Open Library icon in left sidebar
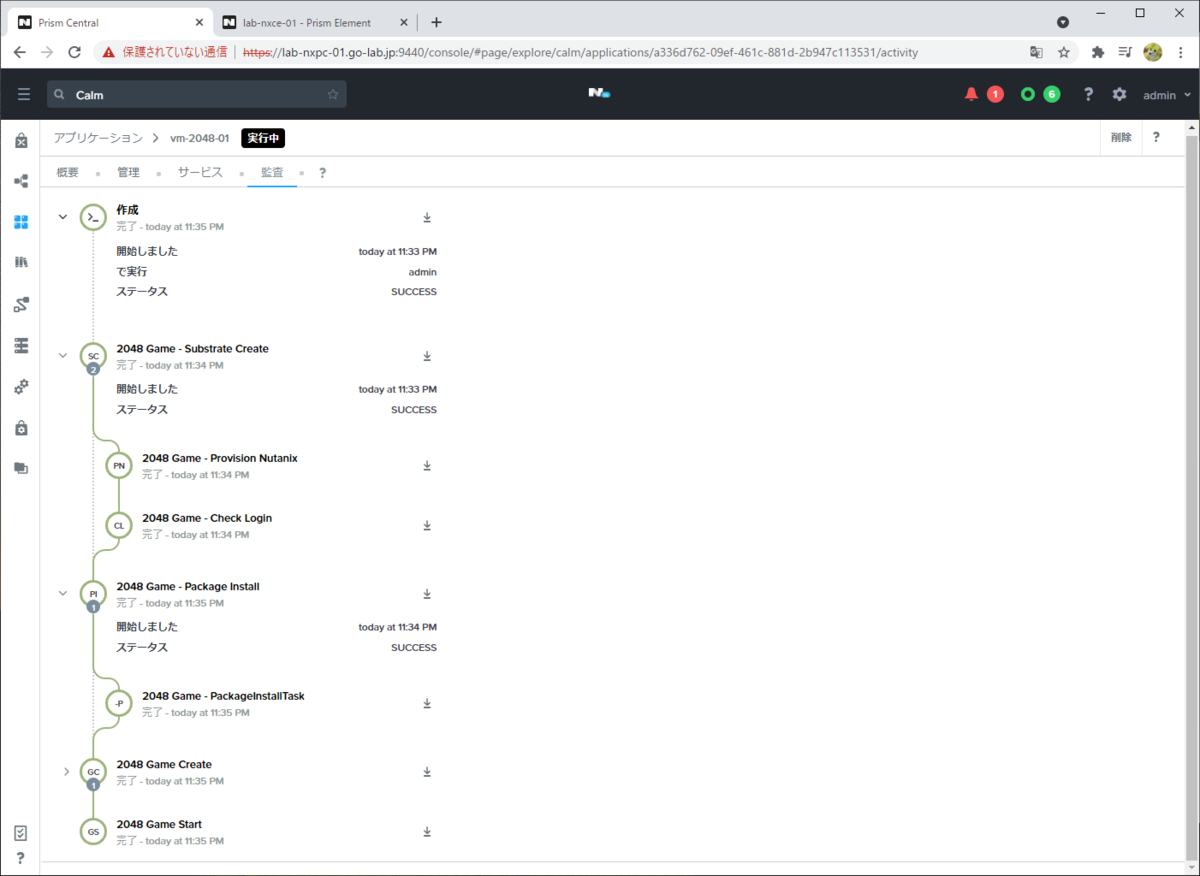 point(21,262)
